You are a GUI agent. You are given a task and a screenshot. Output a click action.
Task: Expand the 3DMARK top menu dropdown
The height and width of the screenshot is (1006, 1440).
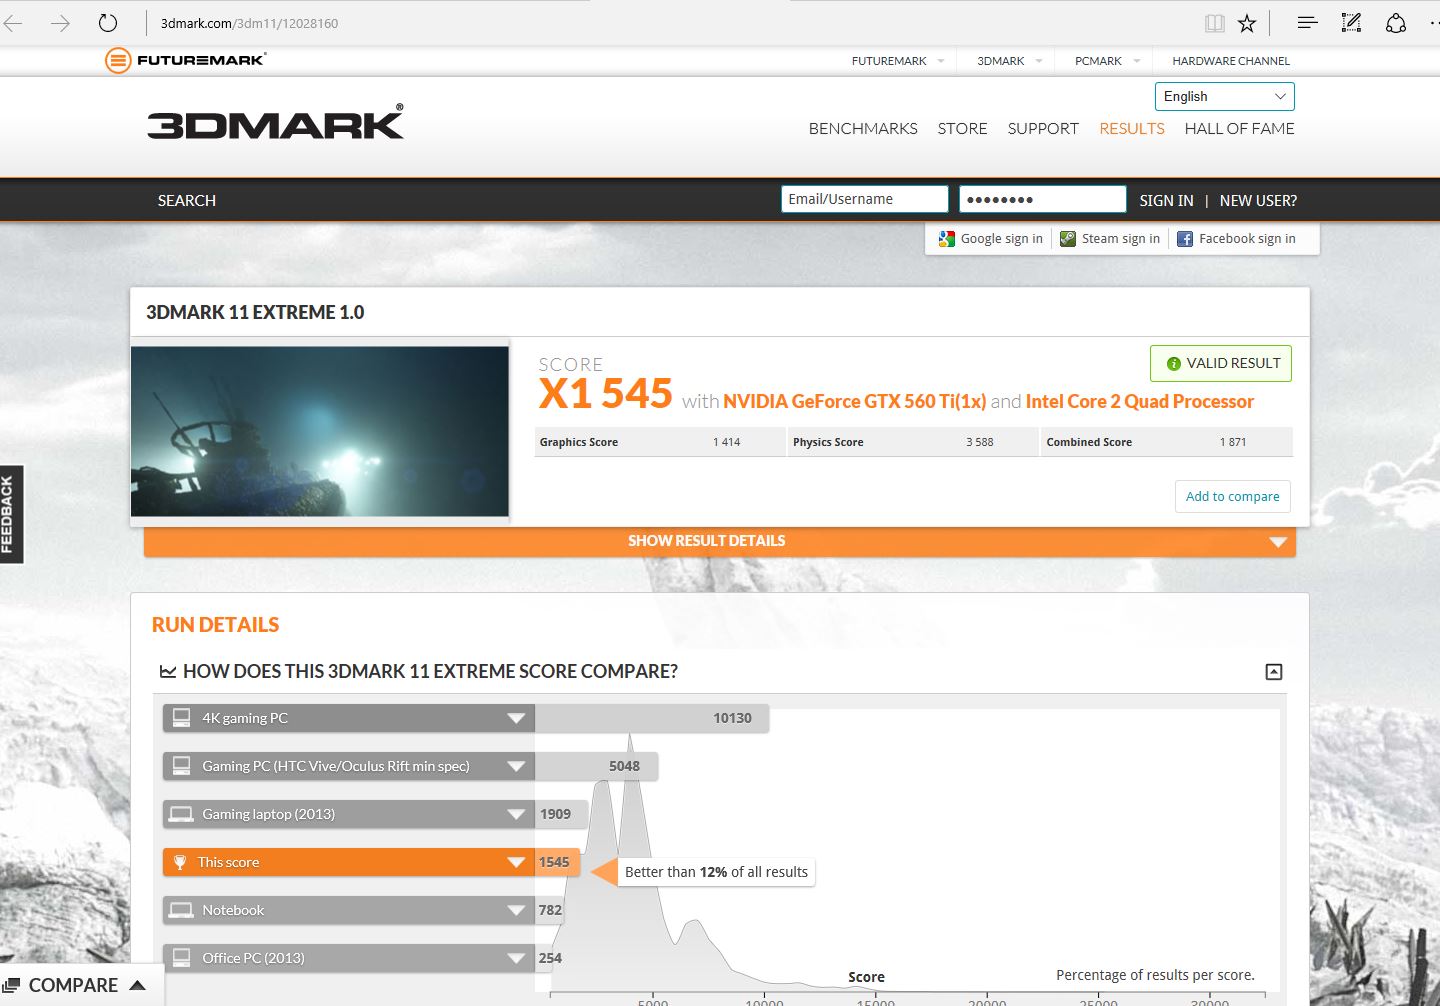(x=1039, y=61)
